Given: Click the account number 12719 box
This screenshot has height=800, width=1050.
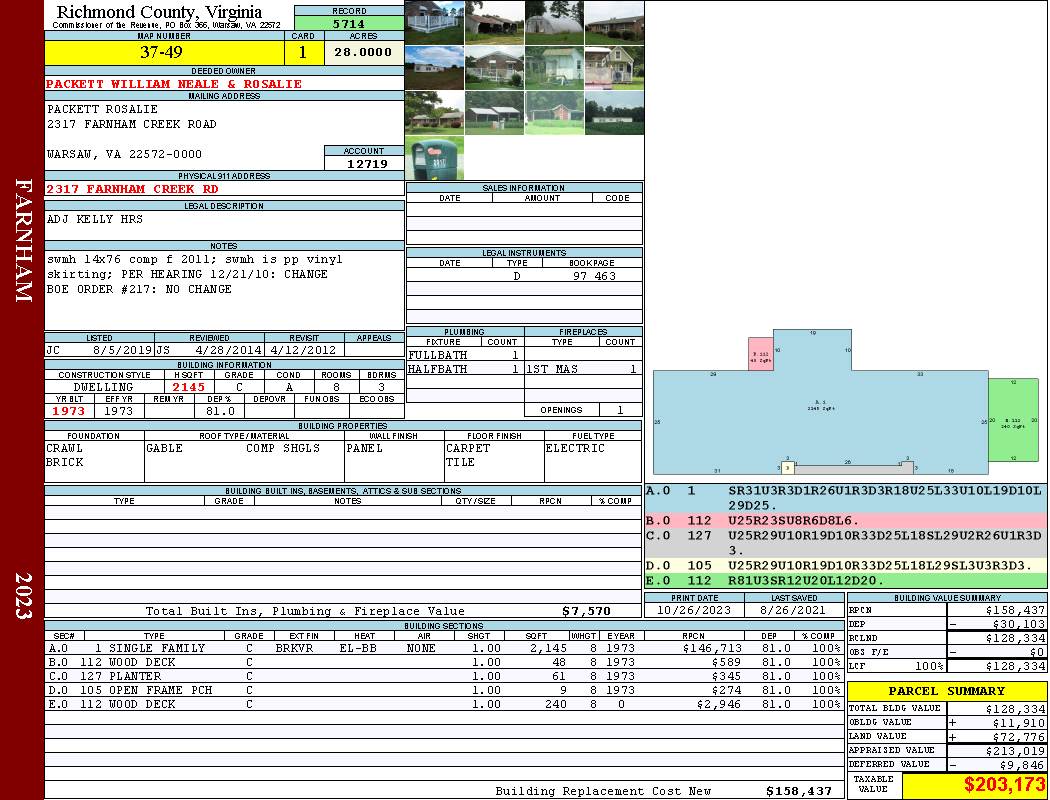Looking at the screenshot, I should coord(364,163).
